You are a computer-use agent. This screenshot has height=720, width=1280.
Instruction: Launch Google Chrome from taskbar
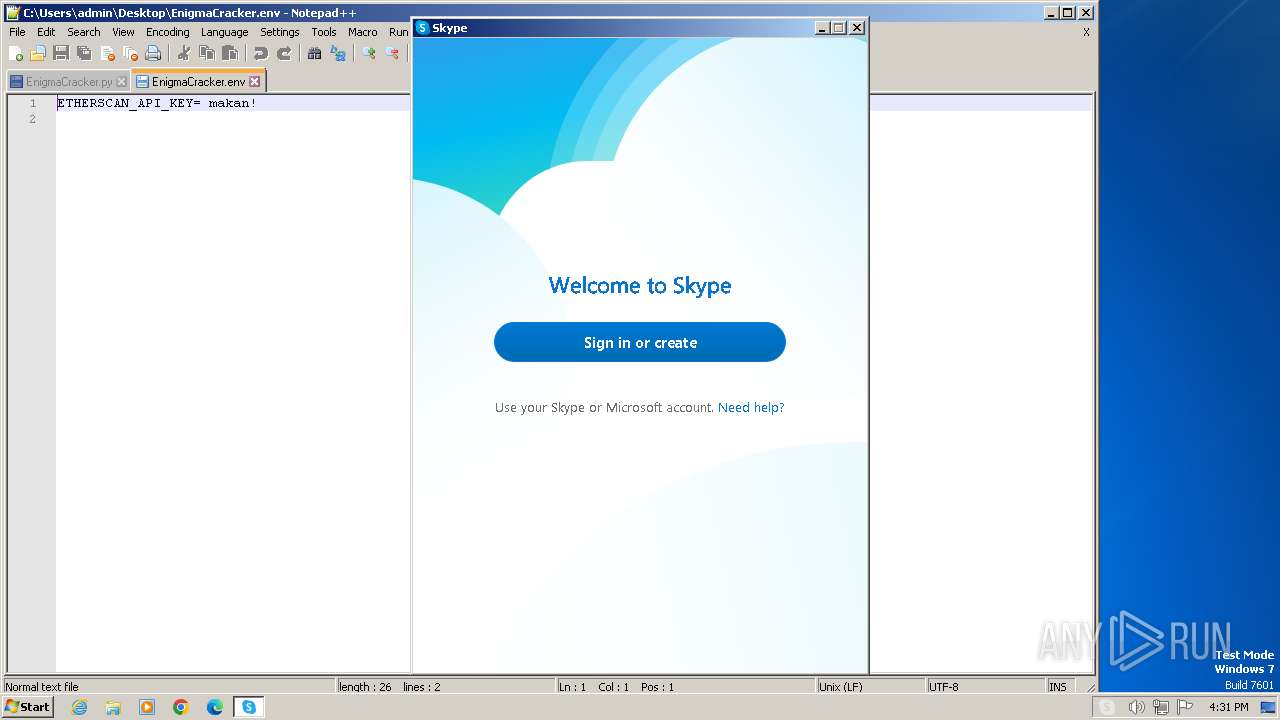(181, 707)
